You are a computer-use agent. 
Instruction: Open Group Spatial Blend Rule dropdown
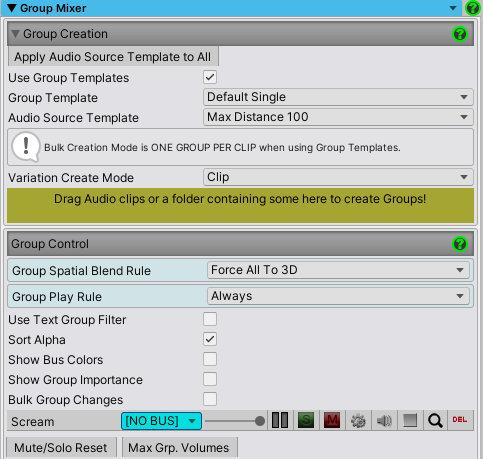point(338,270)
